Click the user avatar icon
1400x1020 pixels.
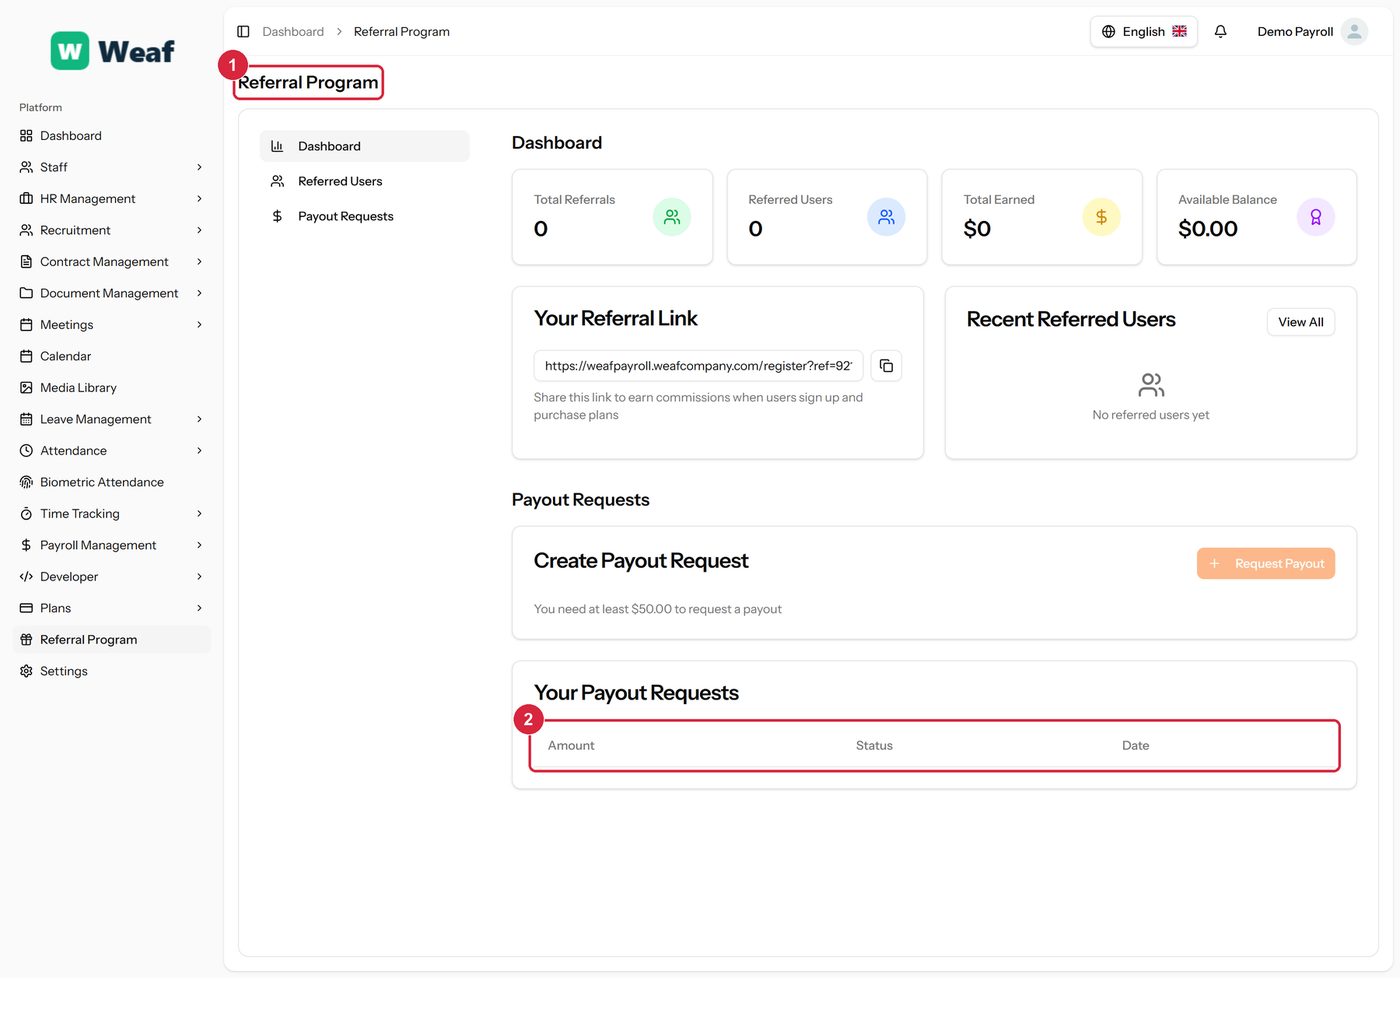(x=1354, y=32)
